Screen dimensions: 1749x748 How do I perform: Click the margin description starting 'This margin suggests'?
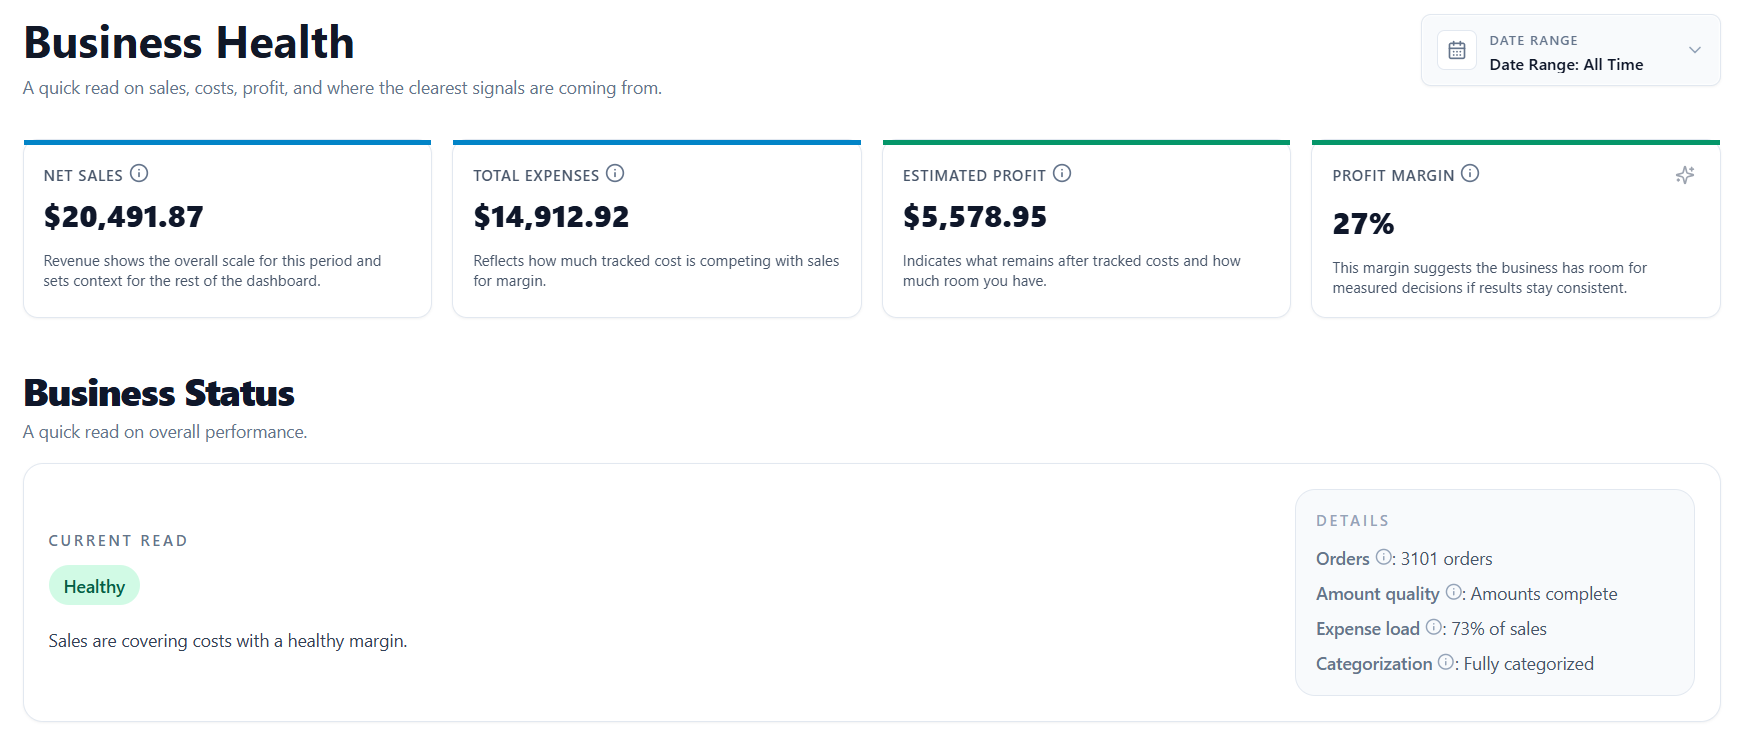[x=1489, y=278]
